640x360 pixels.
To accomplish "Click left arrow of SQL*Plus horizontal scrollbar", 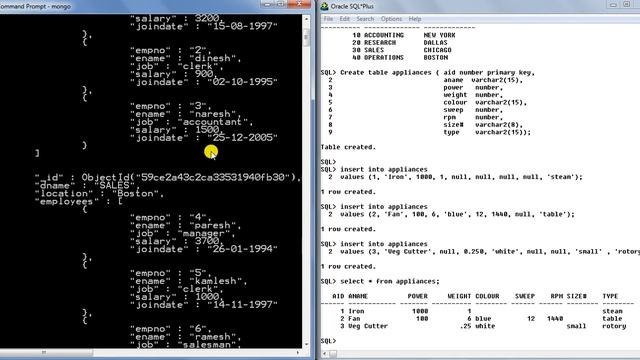I will (325, 353).
